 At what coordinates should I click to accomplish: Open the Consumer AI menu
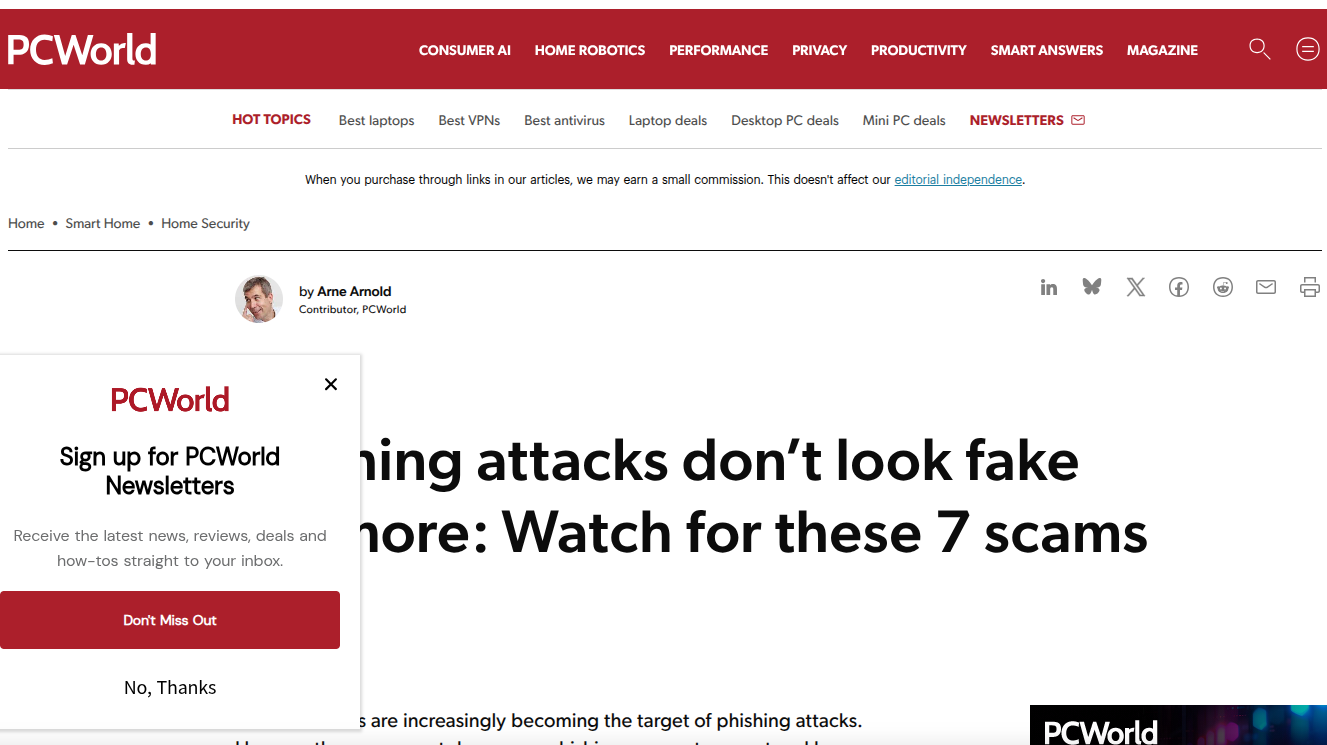coord(465,50)
